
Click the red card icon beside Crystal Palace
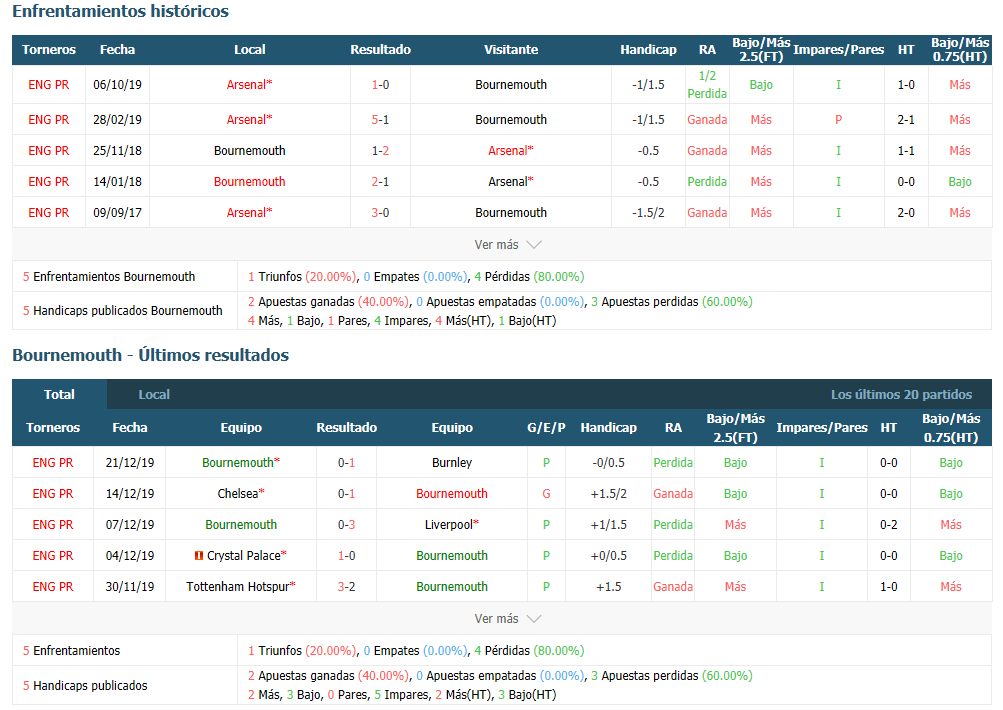[x=199, y=556]
